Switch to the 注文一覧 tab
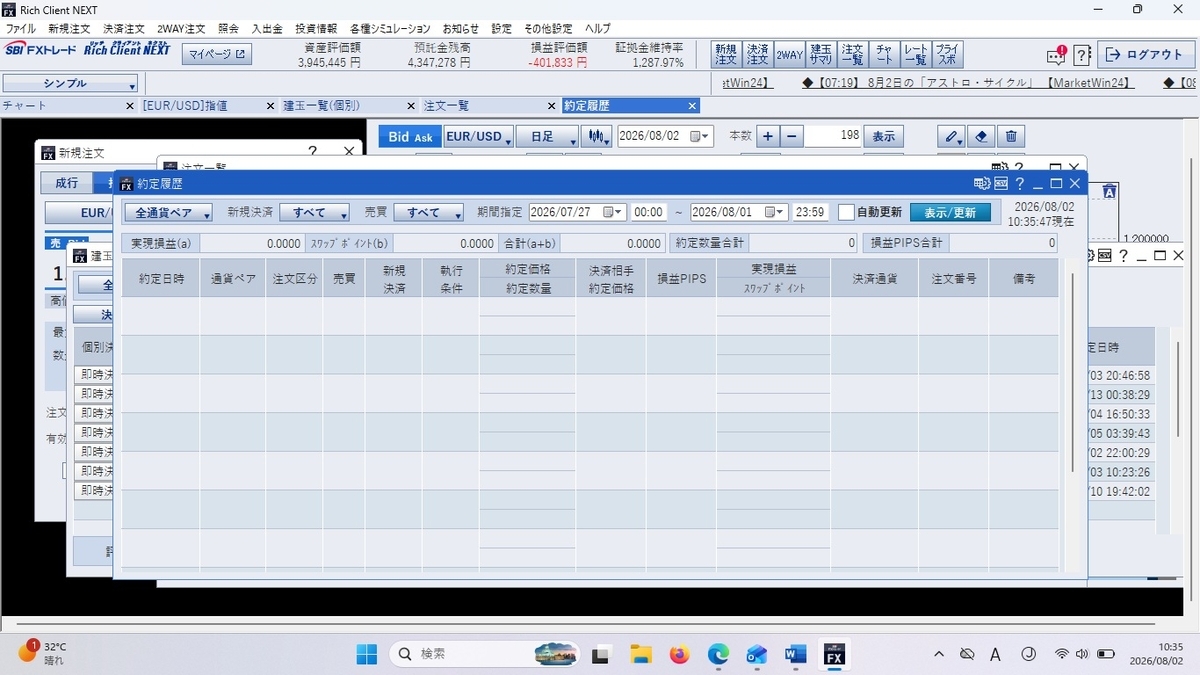 point(447,105)
